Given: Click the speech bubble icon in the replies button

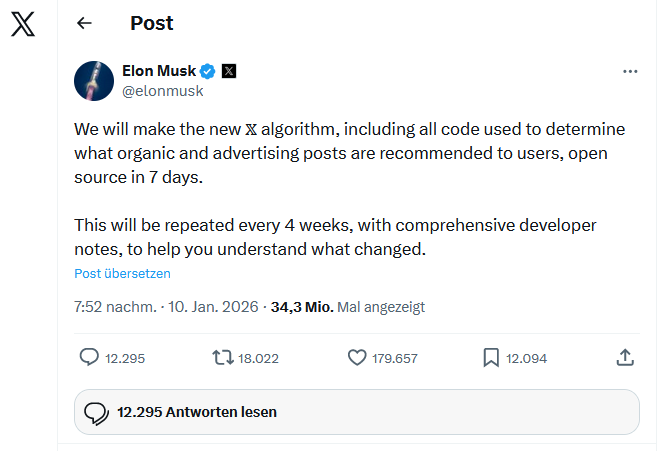Looking at the screenshot, I should tap(96, 412).
